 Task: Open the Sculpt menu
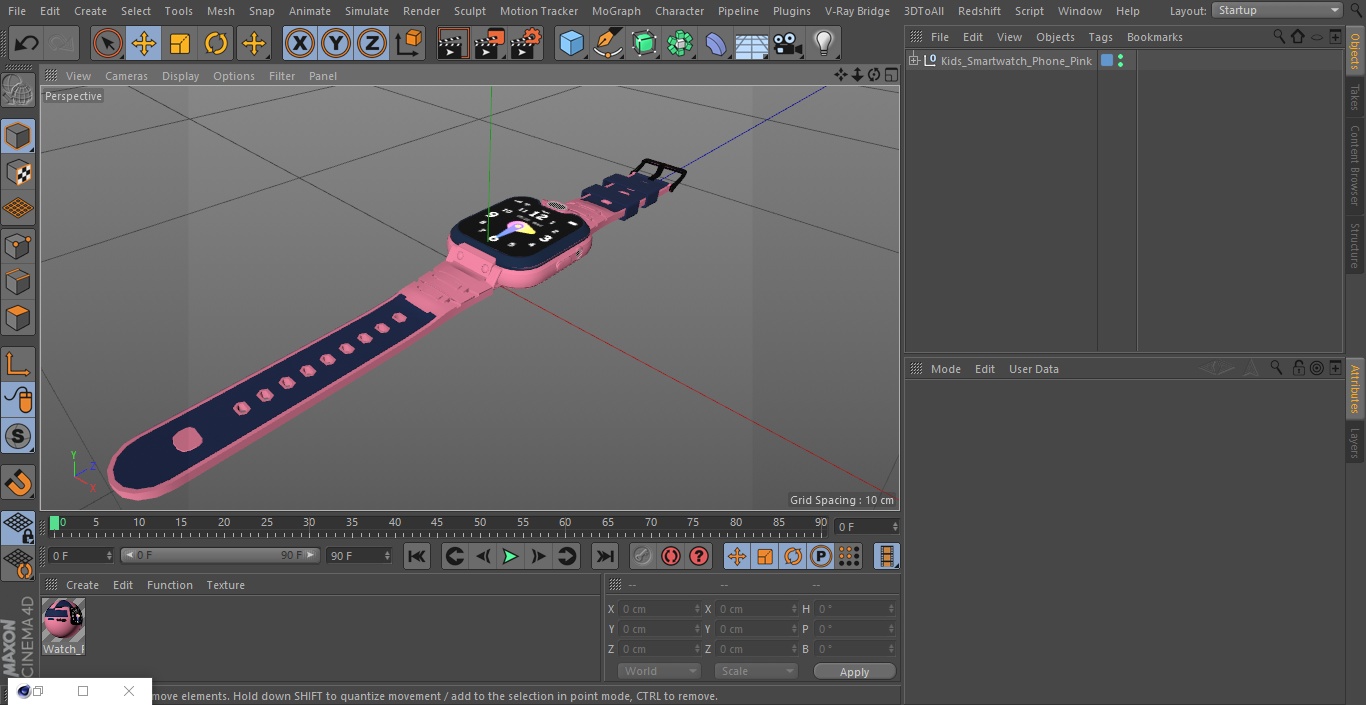point(469,11)
